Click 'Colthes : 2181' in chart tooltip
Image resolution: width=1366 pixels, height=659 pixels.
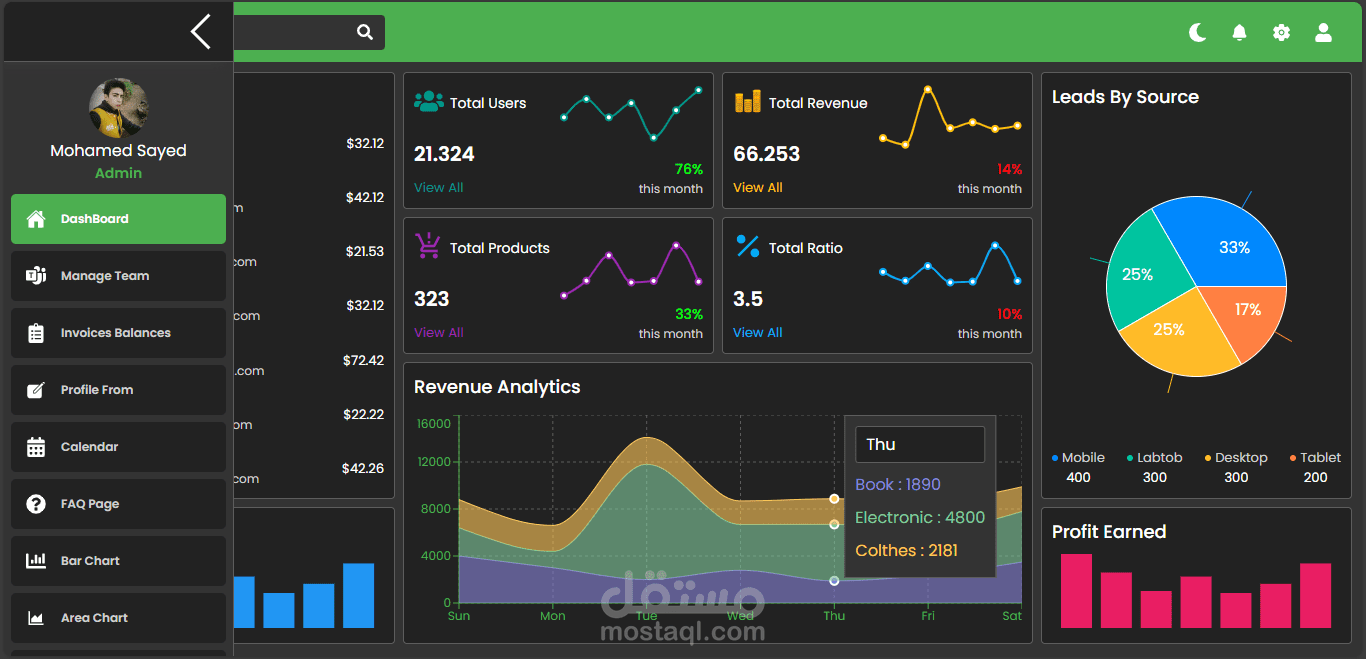coord(906,551)
